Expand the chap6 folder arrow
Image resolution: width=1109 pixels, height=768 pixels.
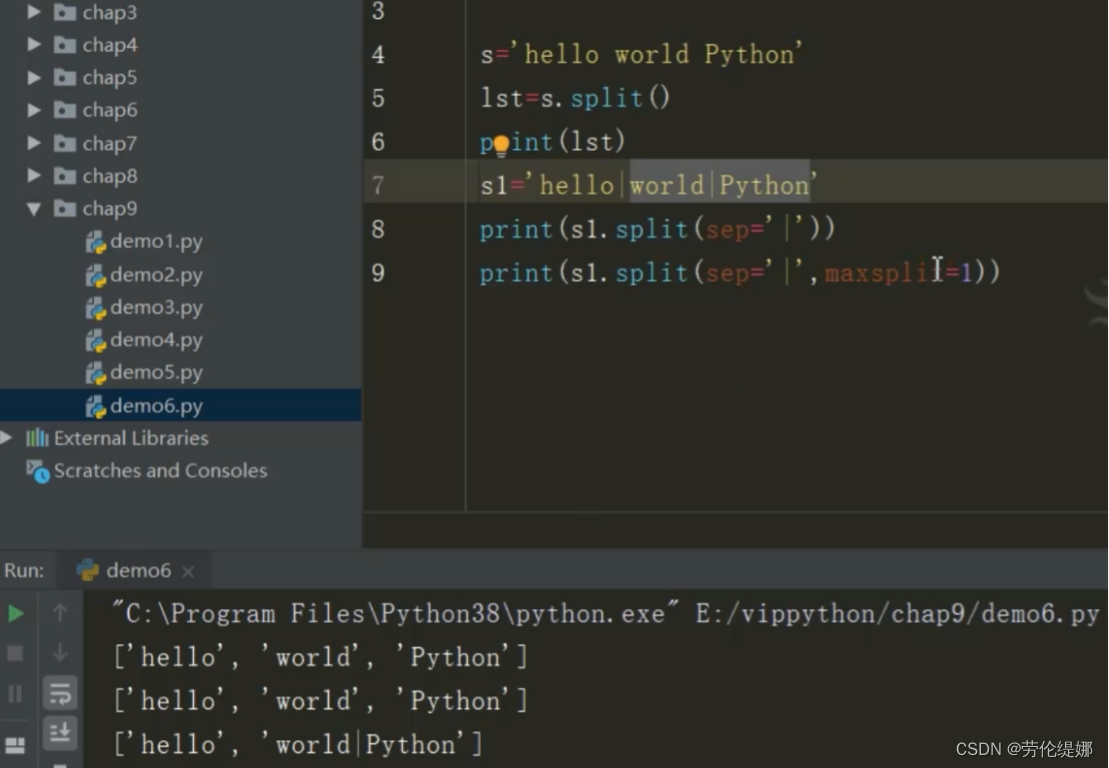(x=33, y=110)
